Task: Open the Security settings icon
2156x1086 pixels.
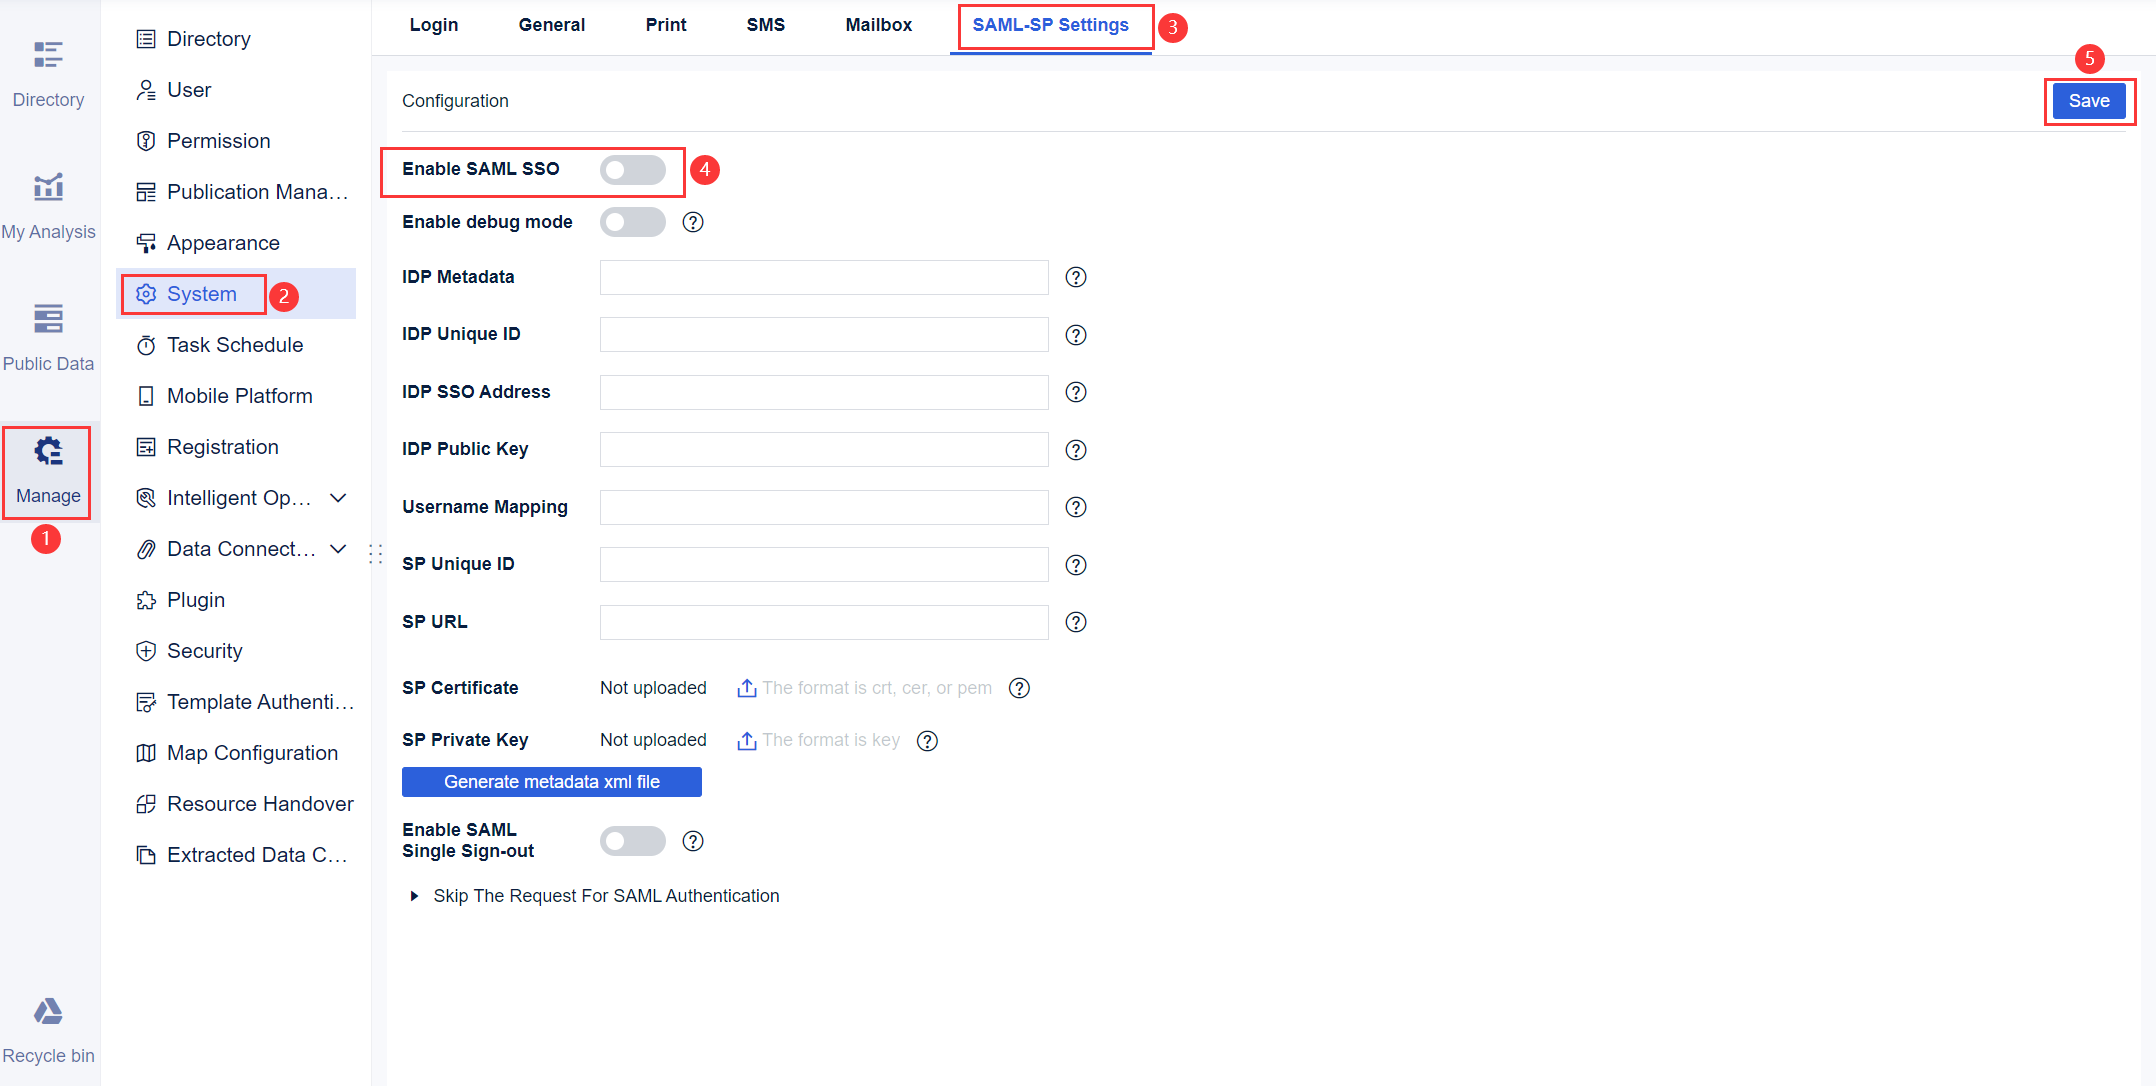Action: [146, 650]
